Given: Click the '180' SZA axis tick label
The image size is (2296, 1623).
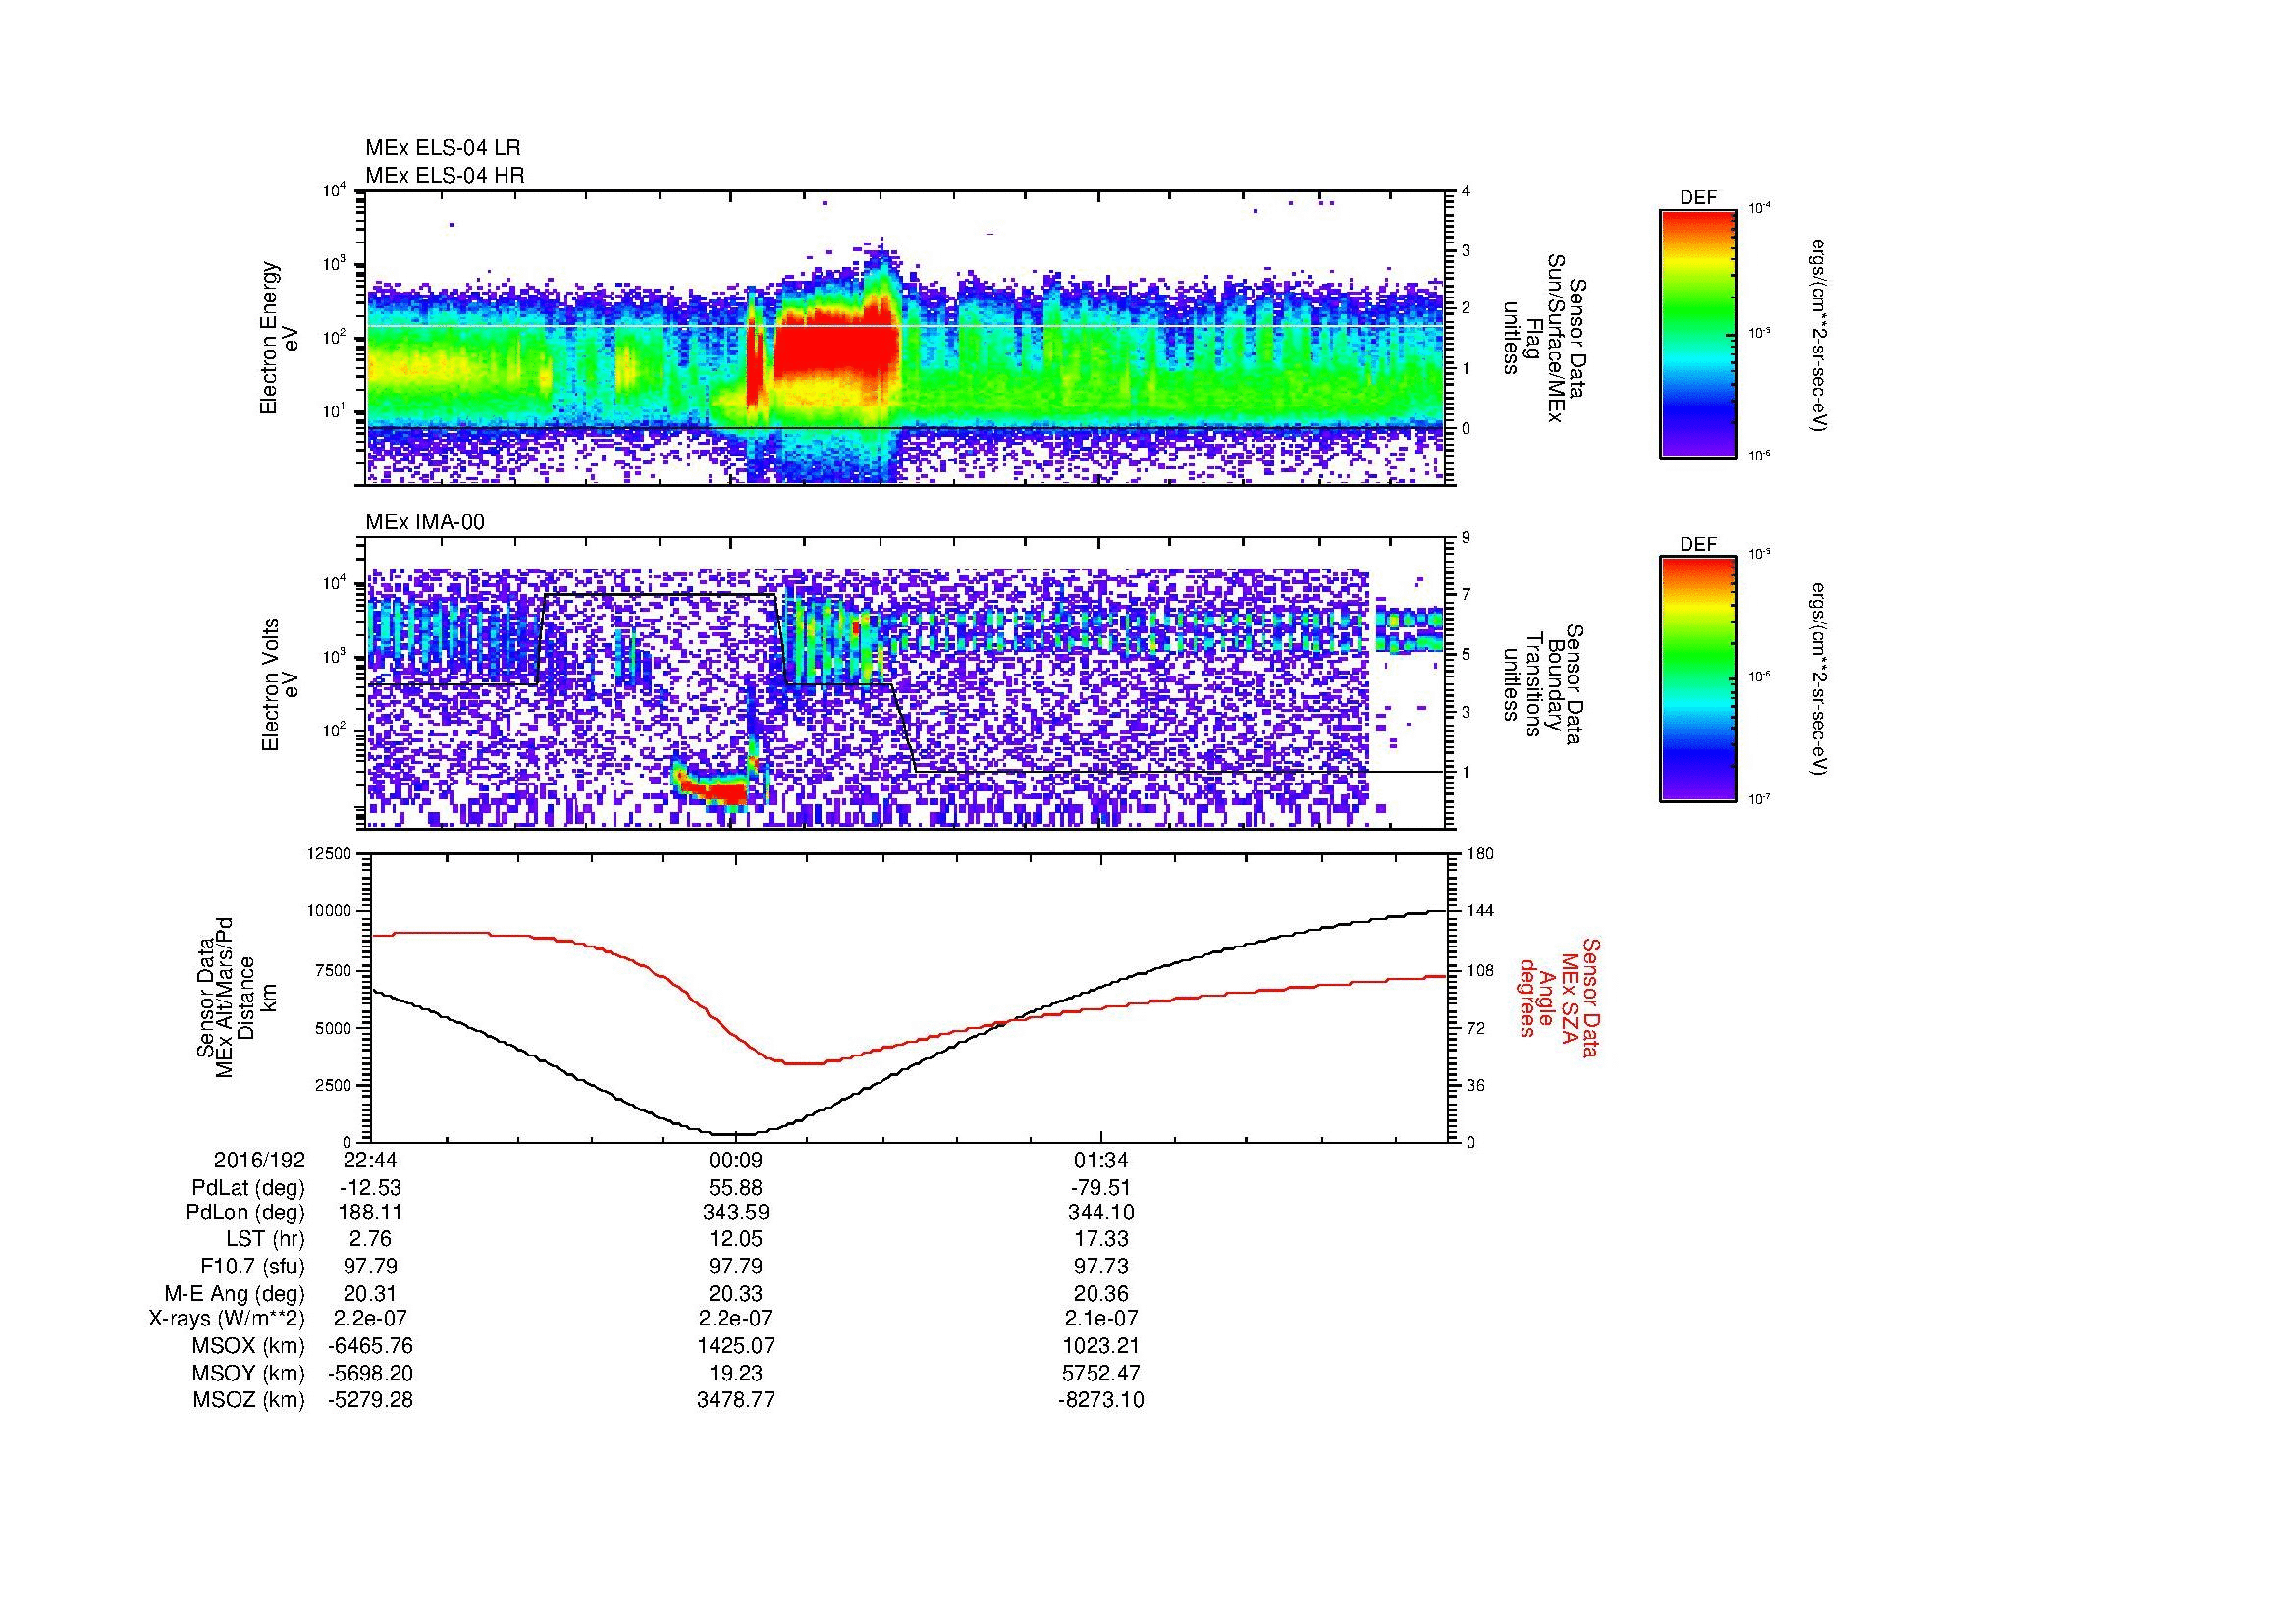Looking at the screenshot, I should point(1480,854).
